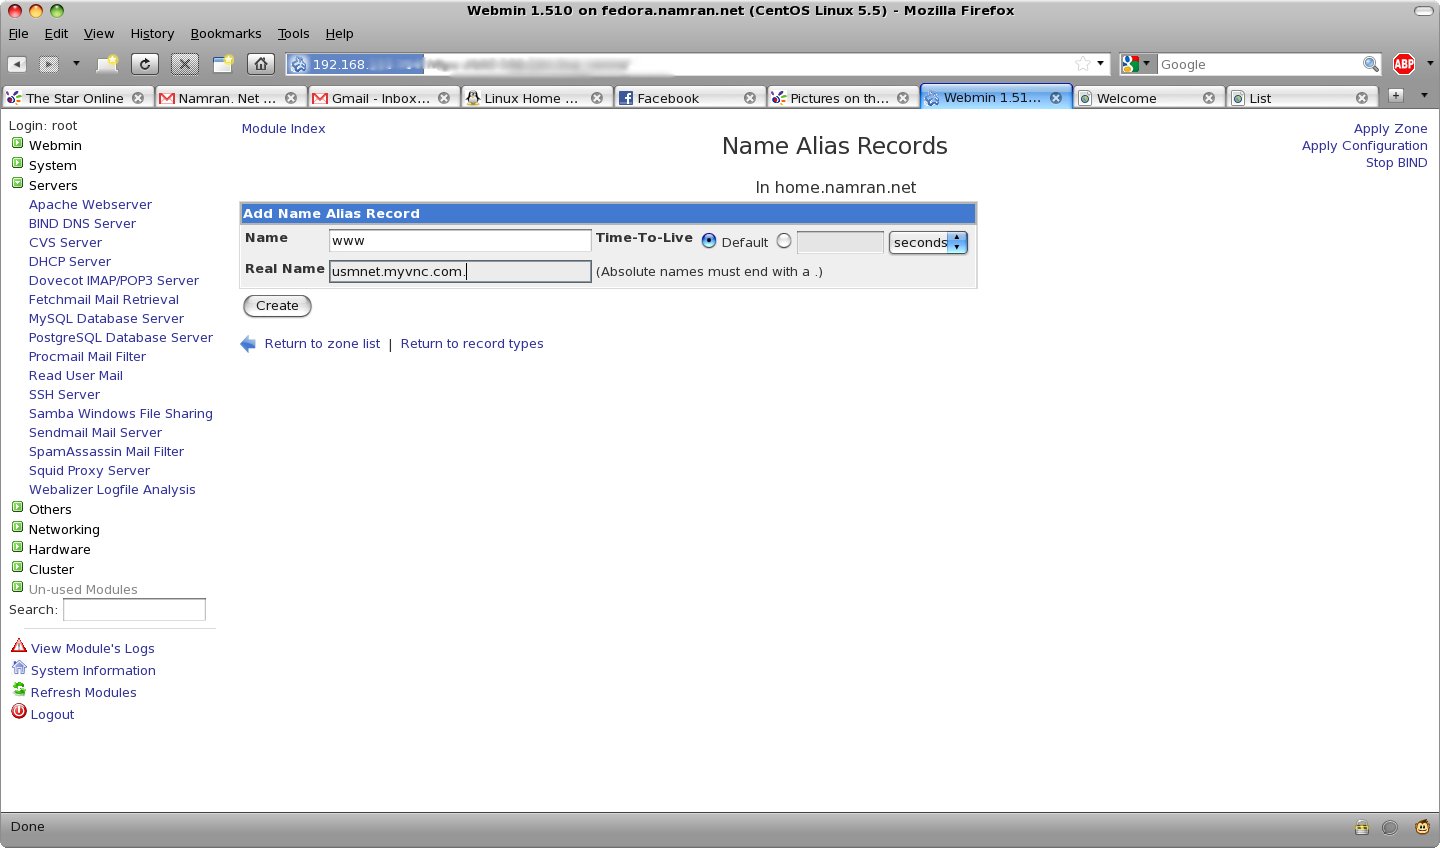Click the Google search magnifier icon
Viewport: 1440px width, 848px height.
tap(1370, 64)
